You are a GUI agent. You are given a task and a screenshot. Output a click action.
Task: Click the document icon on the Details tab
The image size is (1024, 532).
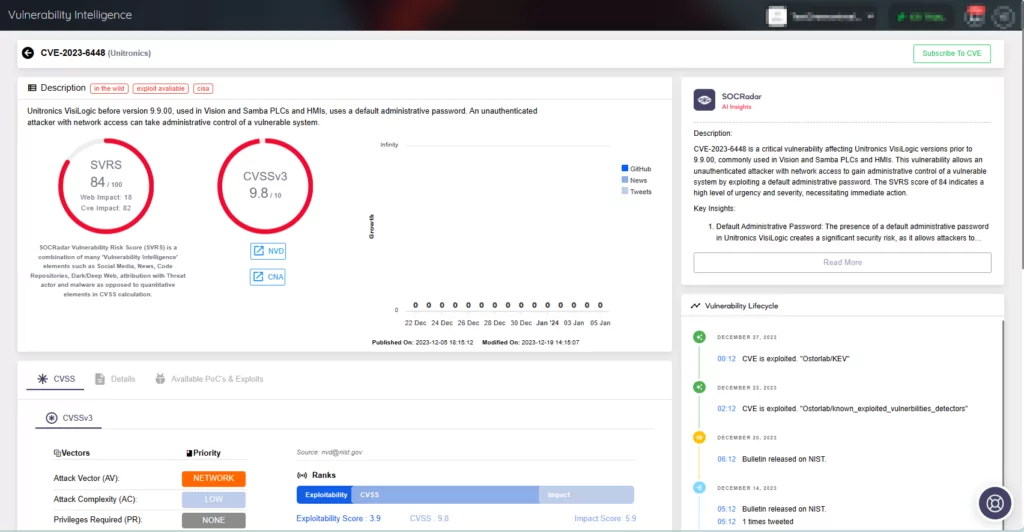click(100, 379)
